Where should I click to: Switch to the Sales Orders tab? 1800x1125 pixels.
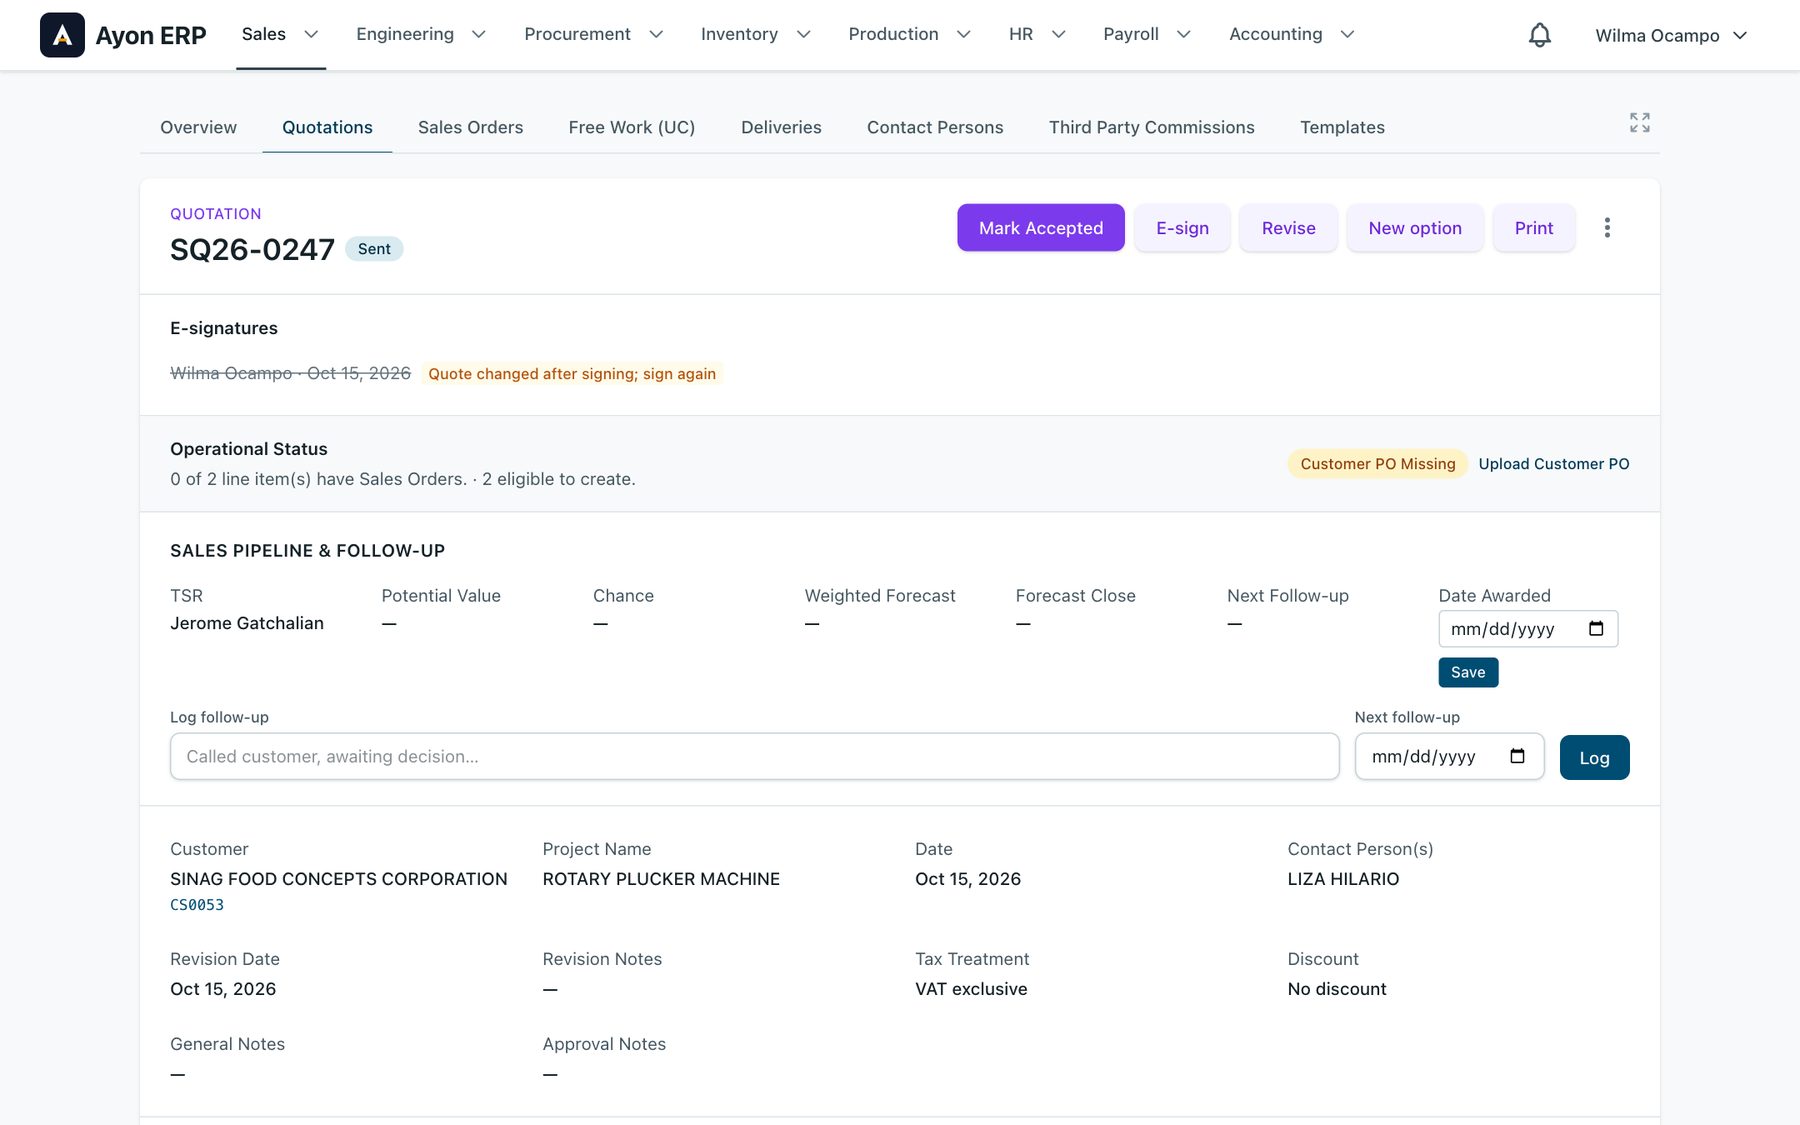point(470,128)
